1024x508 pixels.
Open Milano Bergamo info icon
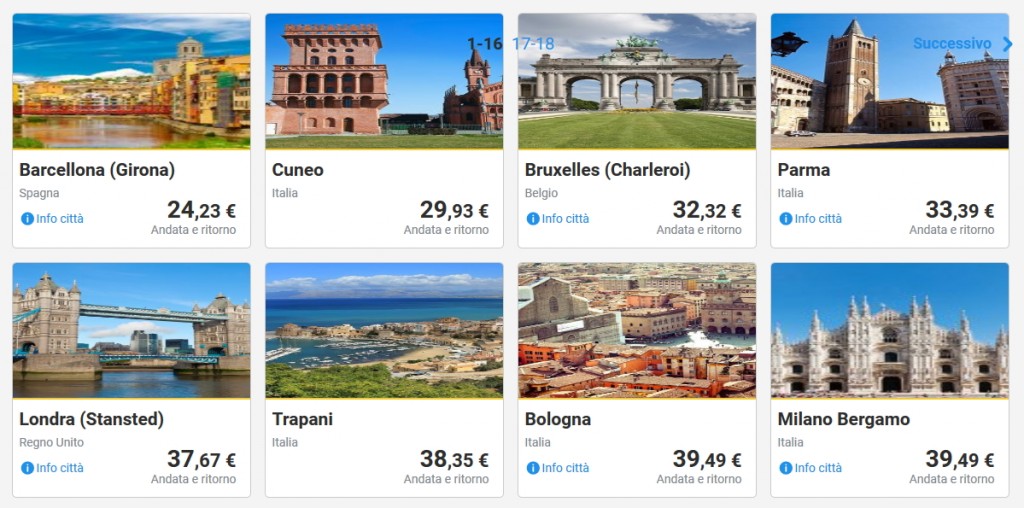pos(786,468)
